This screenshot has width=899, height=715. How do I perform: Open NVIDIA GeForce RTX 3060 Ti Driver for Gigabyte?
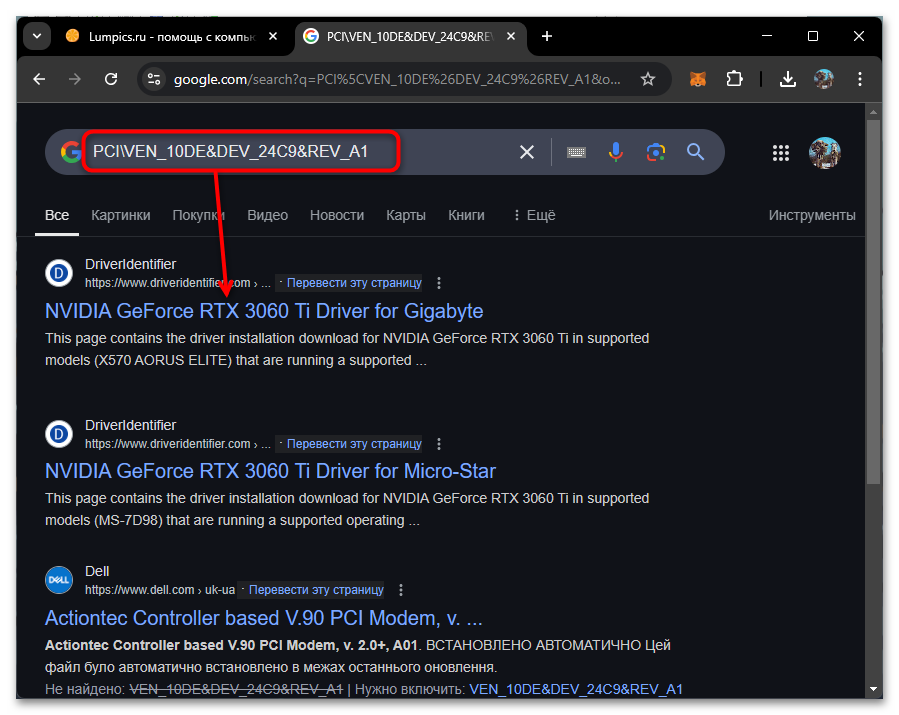pos(264,311)
